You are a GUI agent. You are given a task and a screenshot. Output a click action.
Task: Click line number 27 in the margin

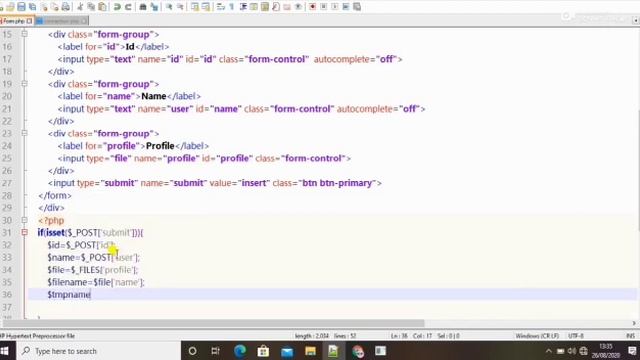coord(7,183)
